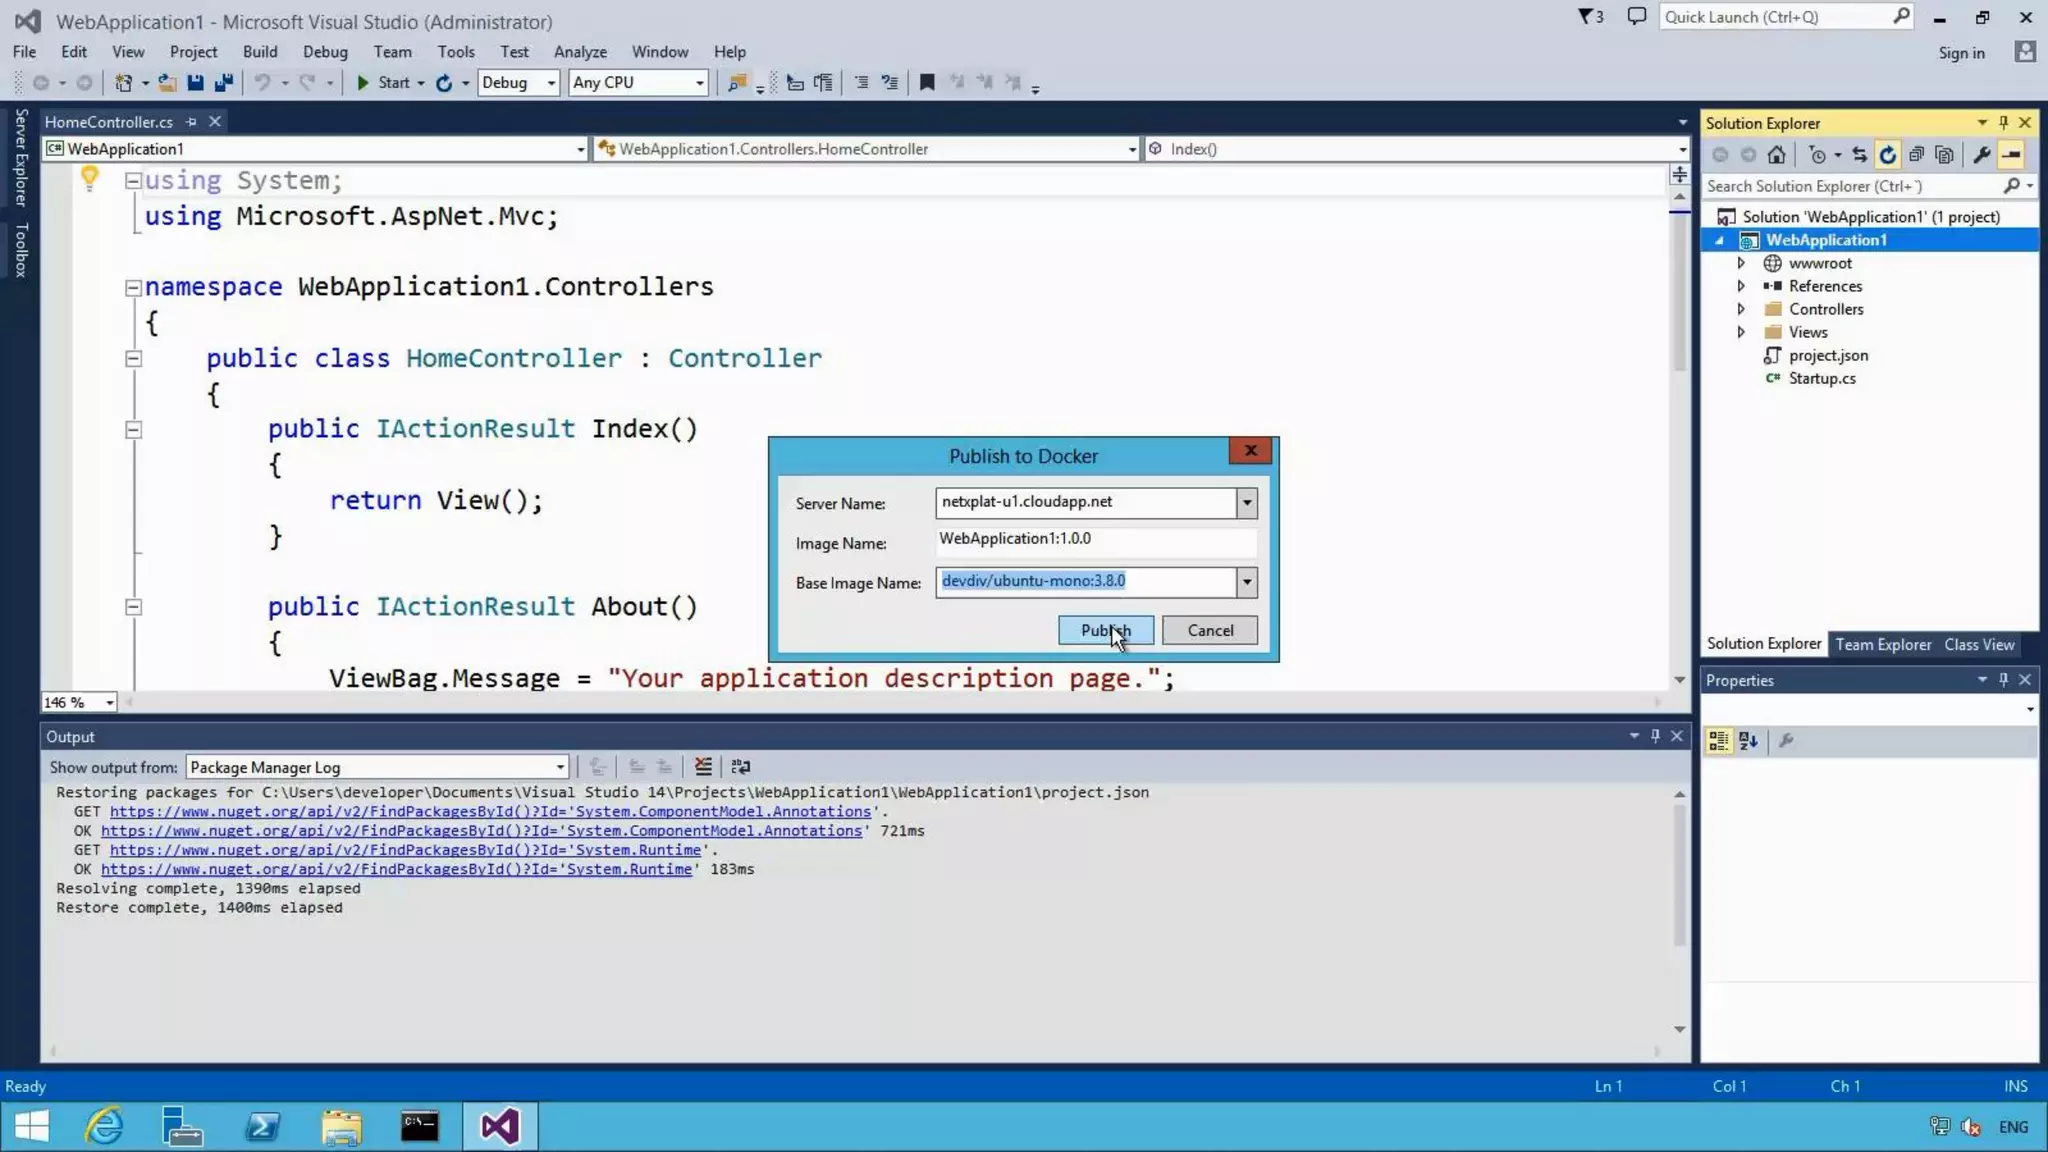Click Show All Files icon in Solution Explorer
Viewport: 2048px width, 1152px height.
[x=1944, y=155]
